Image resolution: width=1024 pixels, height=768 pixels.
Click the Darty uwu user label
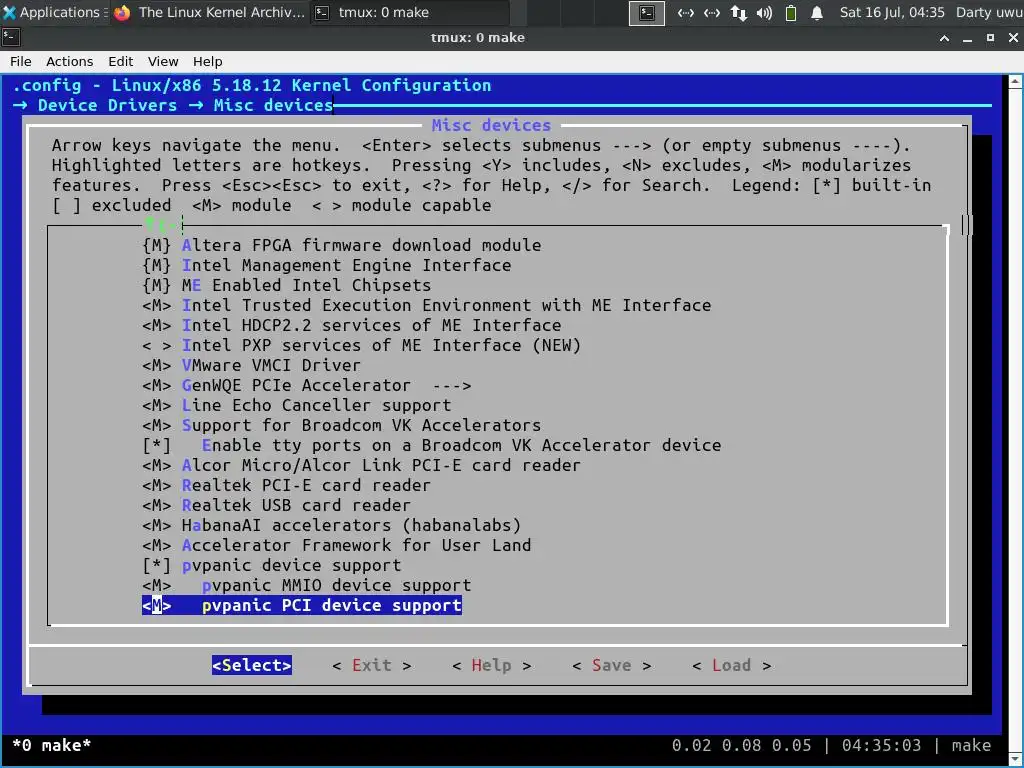click(x=989, y=12)
